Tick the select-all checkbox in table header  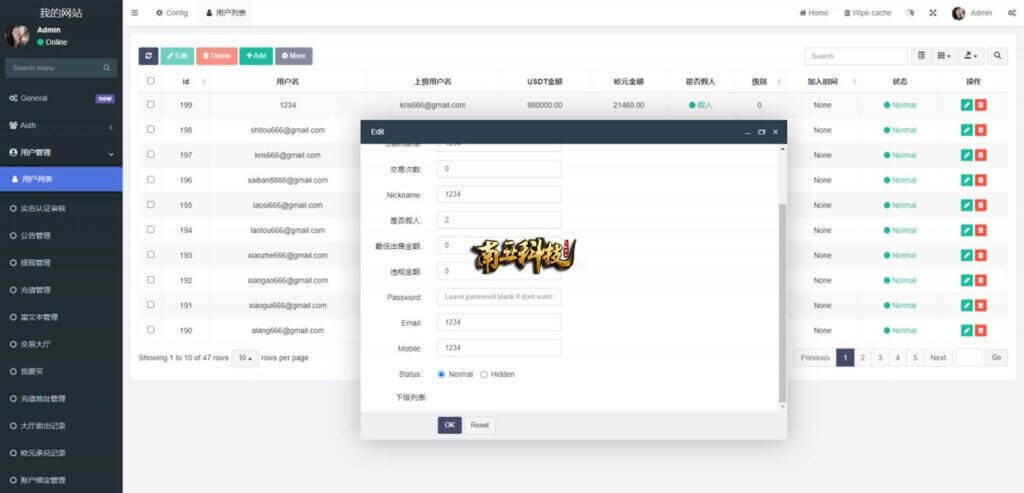click(151, 81)
